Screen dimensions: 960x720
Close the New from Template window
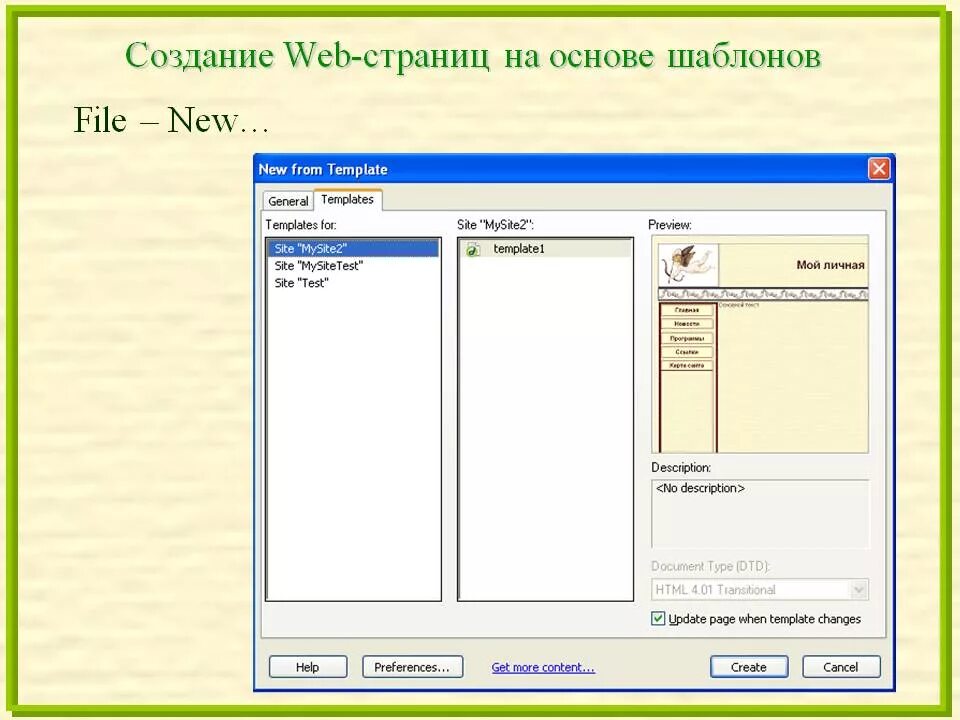(x=879, y=168)
